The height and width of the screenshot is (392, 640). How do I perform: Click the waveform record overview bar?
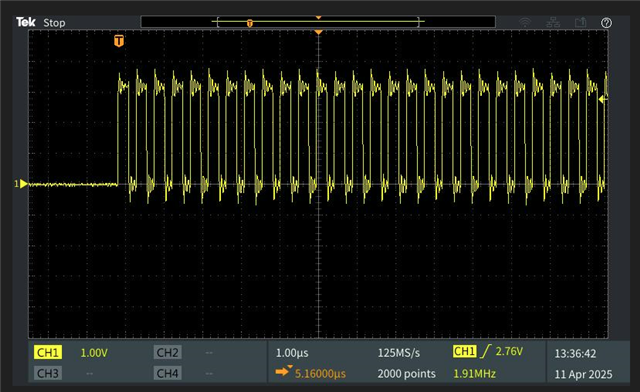coord(318,22)
